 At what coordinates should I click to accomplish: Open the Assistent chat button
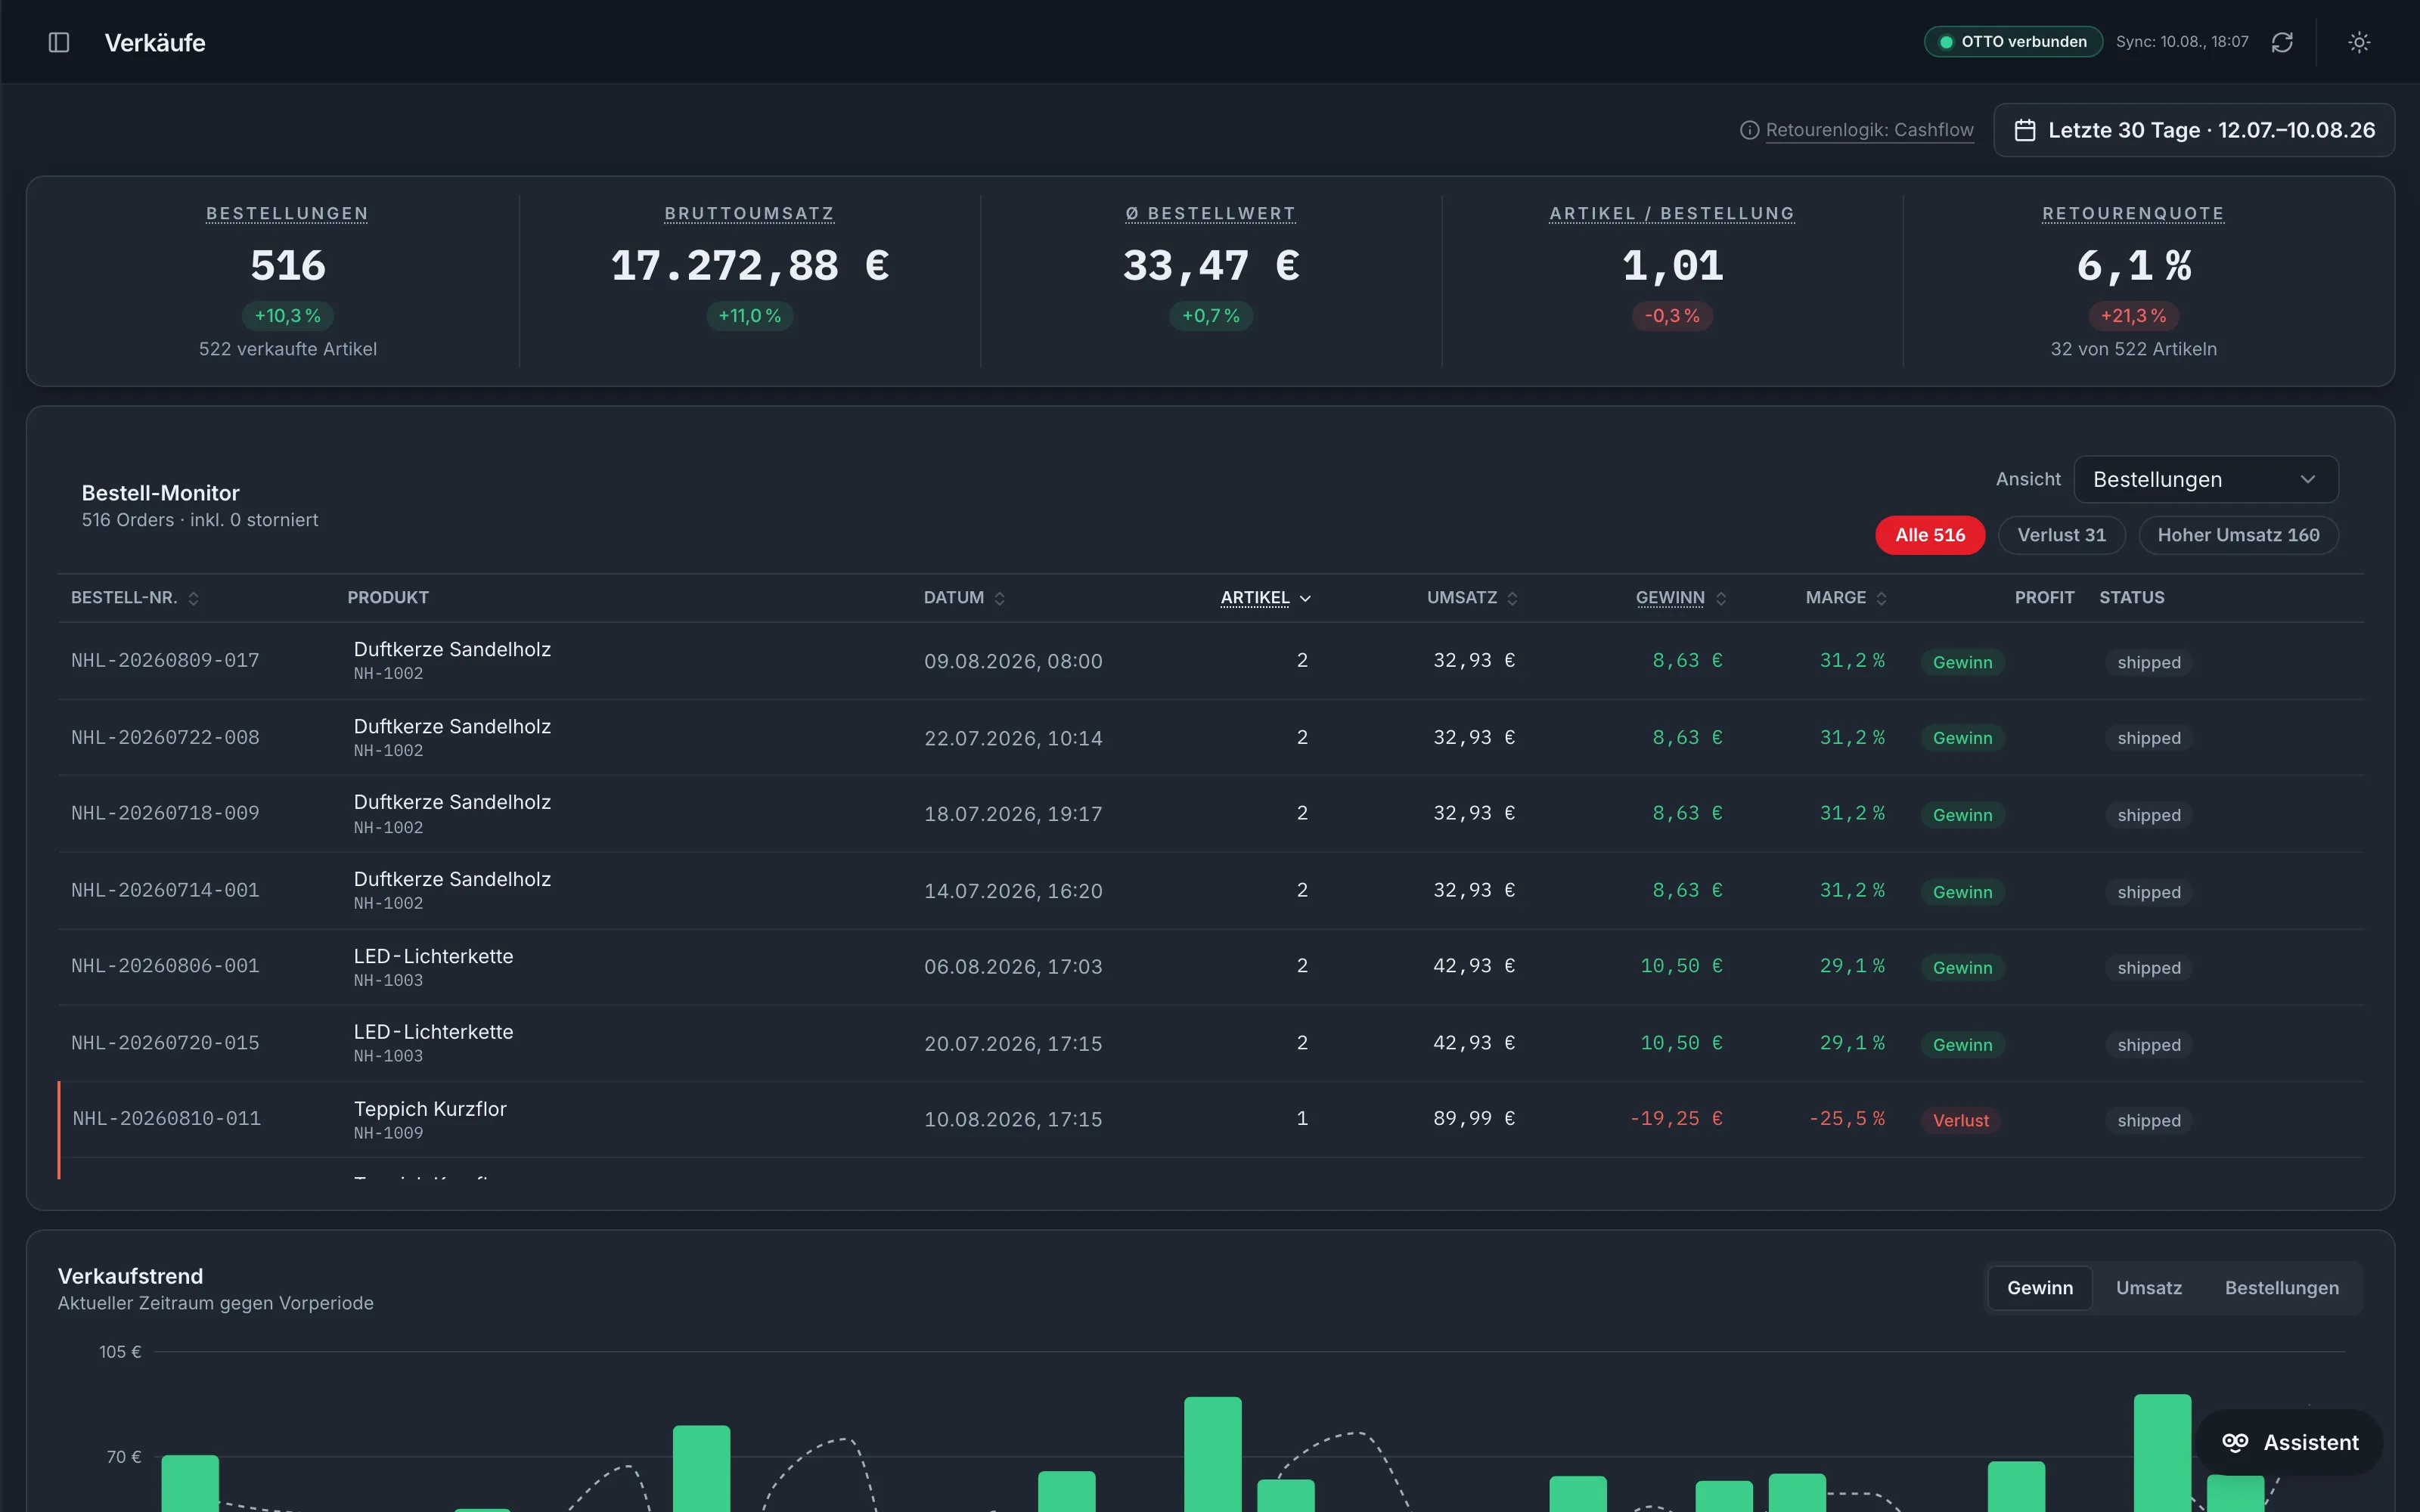[x=2290, y=1442]
